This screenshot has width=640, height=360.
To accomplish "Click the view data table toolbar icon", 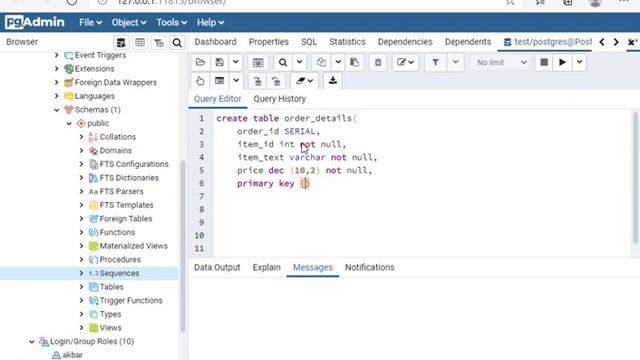I will tap(220, 81).
